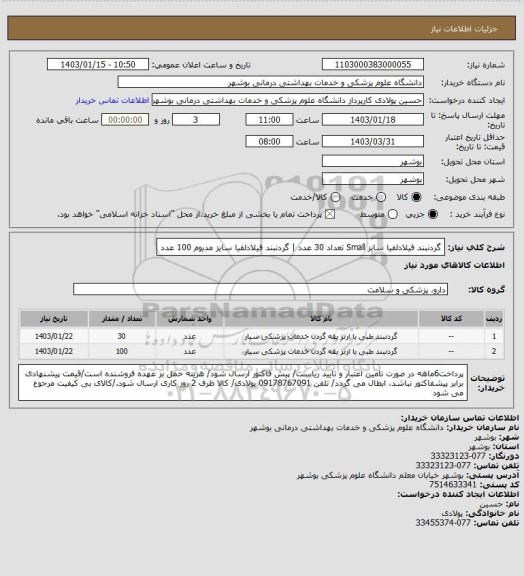The height and width of the screenshot is (576, 524).
Task: Select the جزیی purchase type radio
Action: tap(433, 214)
